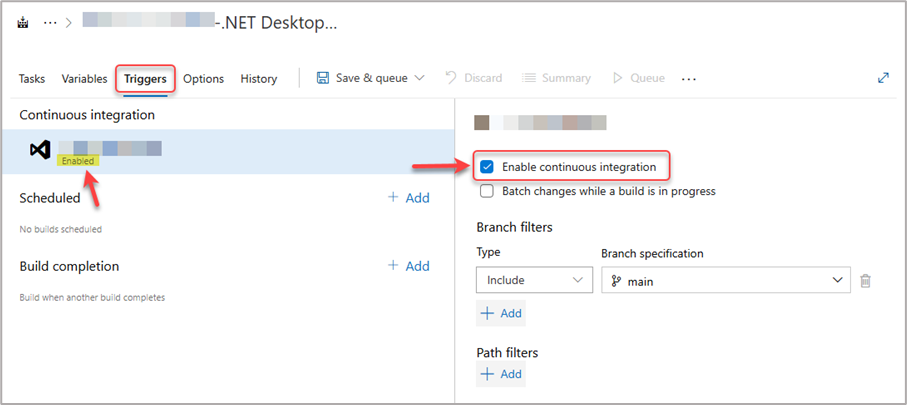This screenshot has height=405, width=907.
Task: Go to the Tasks tab
Action: (x=32, y=78)
